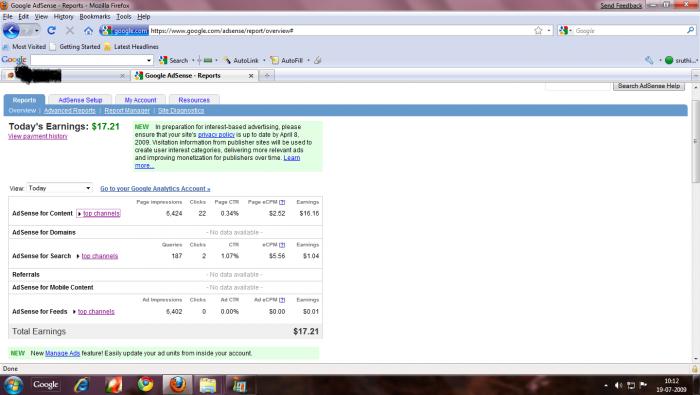This screenshot has height=395, width=700.
Task: Go to your Google Analytics Account link
Action: pos(155,189)
